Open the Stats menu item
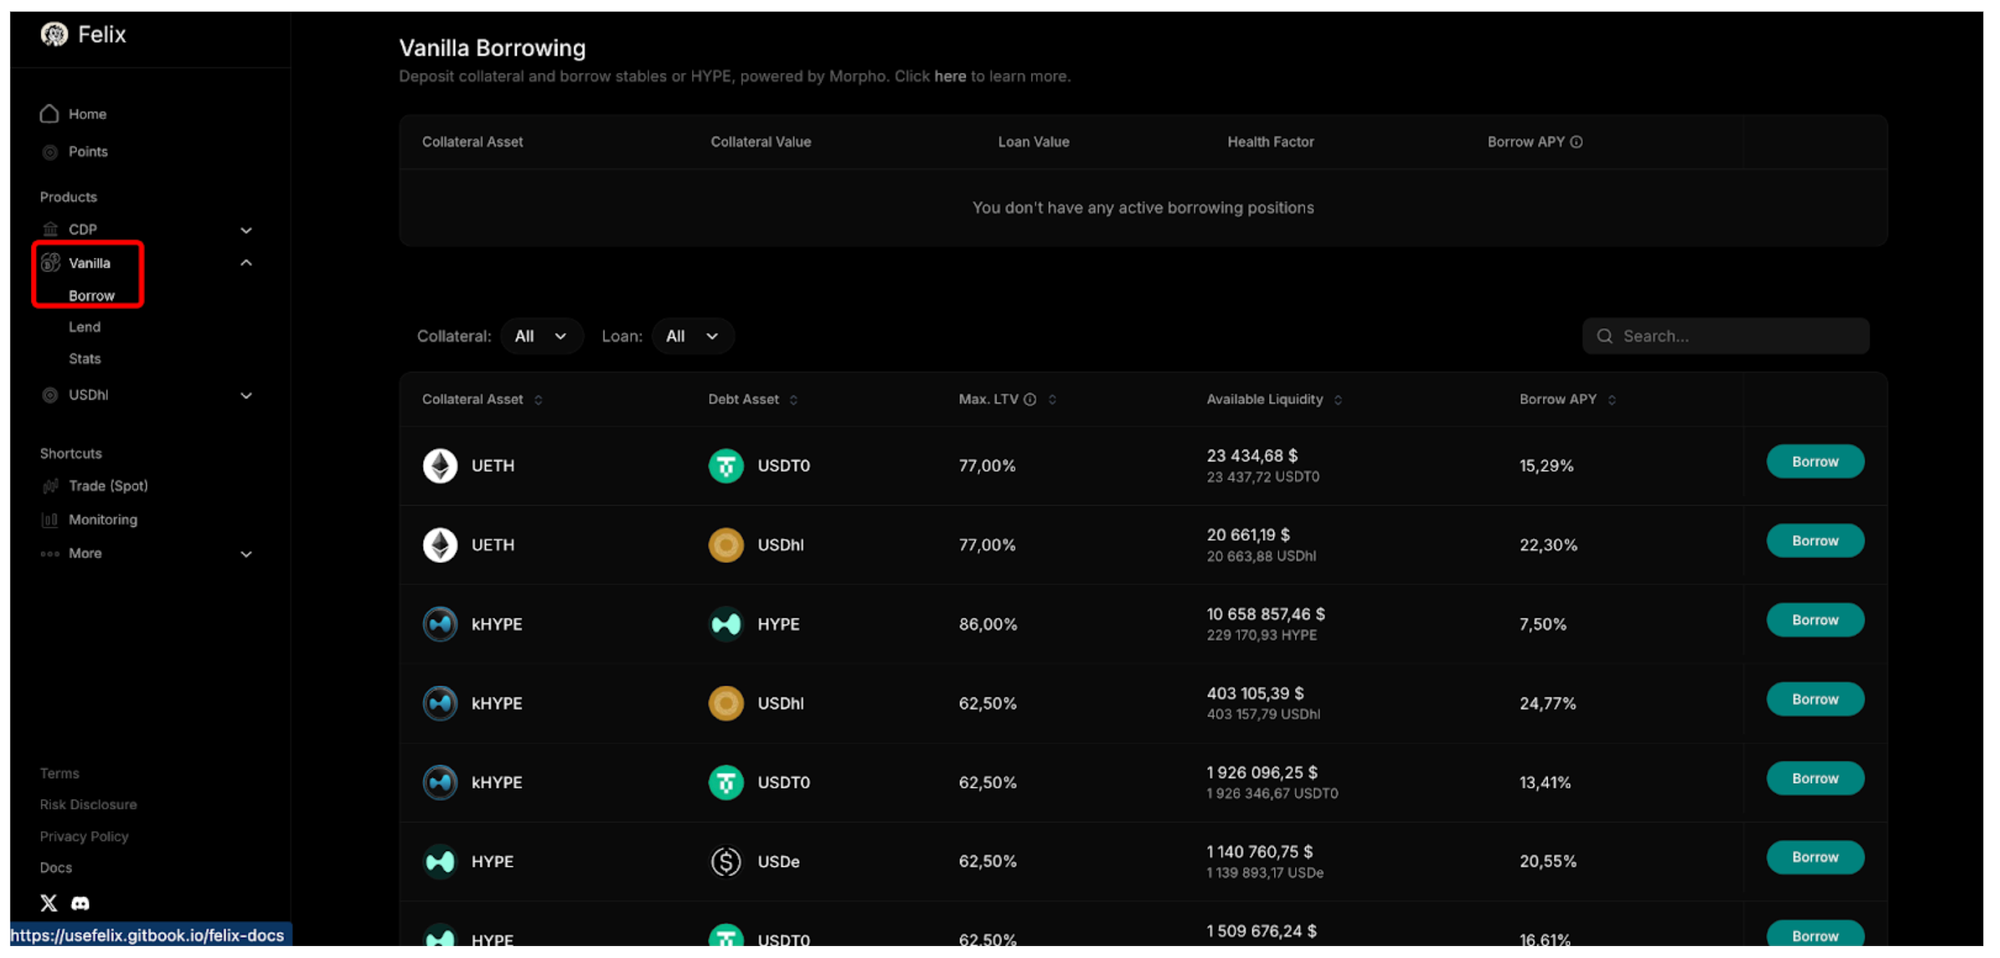 pos(85,359)
